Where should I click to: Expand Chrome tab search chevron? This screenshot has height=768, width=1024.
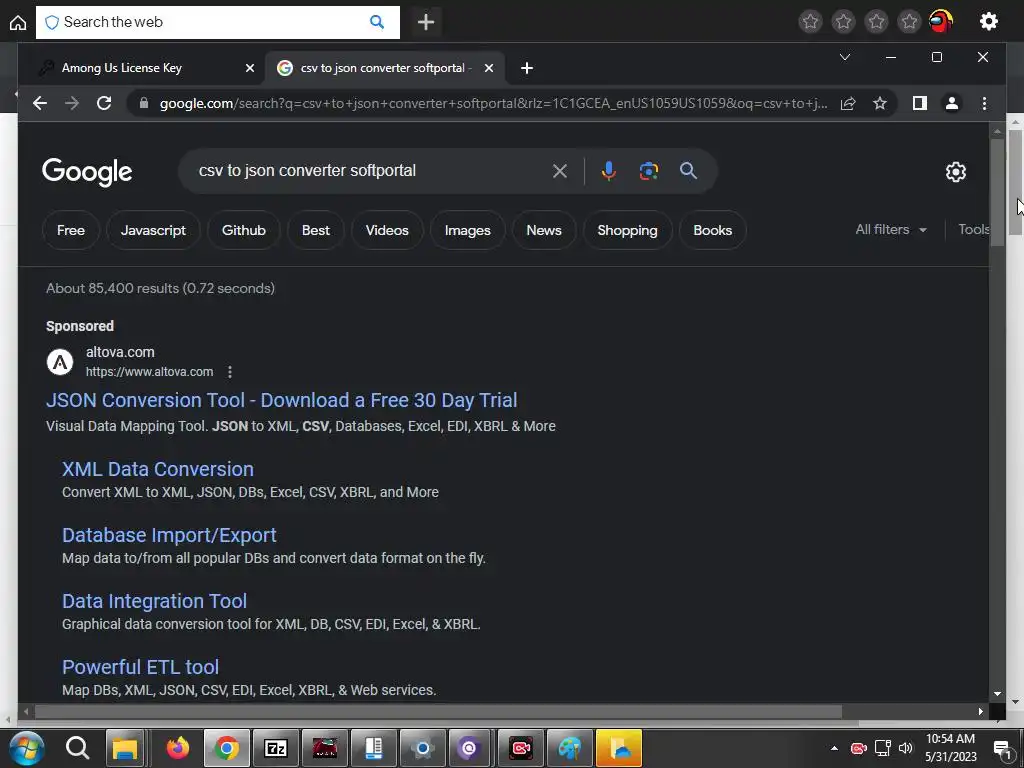[x=844, y=57]
